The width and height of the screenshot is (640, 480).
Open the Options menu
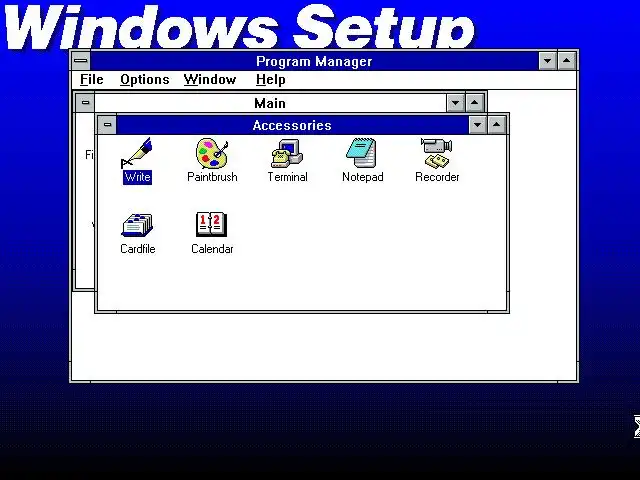(x=144, y=79)
